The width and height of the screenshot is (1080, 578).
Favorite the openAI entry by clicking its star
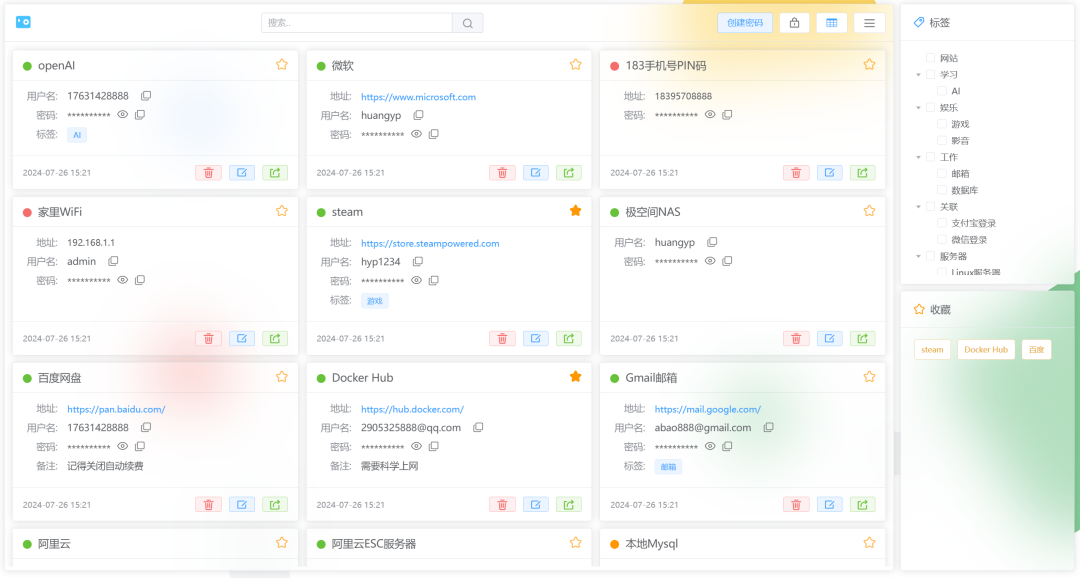(x=281, y=63)
